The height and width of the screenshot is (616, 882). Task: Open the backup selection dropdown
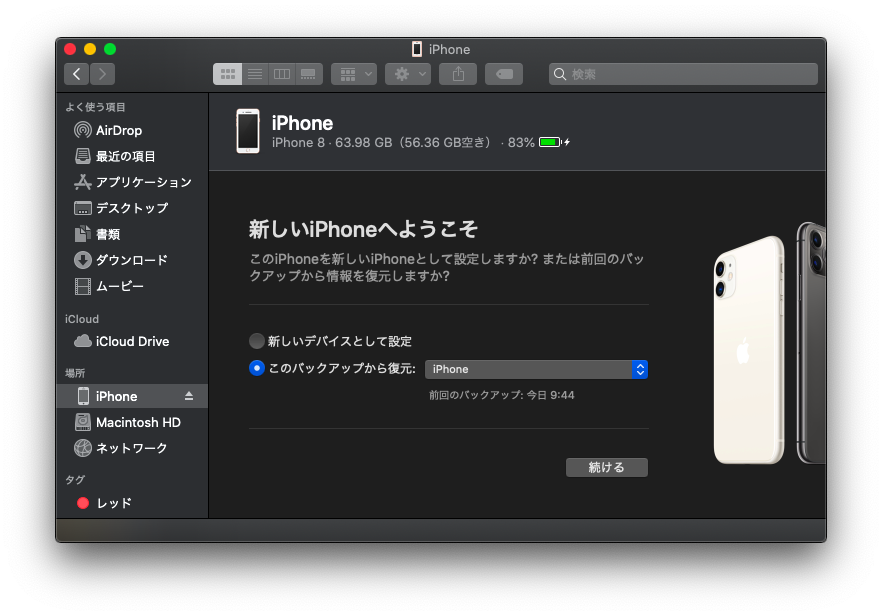(537, 368)
